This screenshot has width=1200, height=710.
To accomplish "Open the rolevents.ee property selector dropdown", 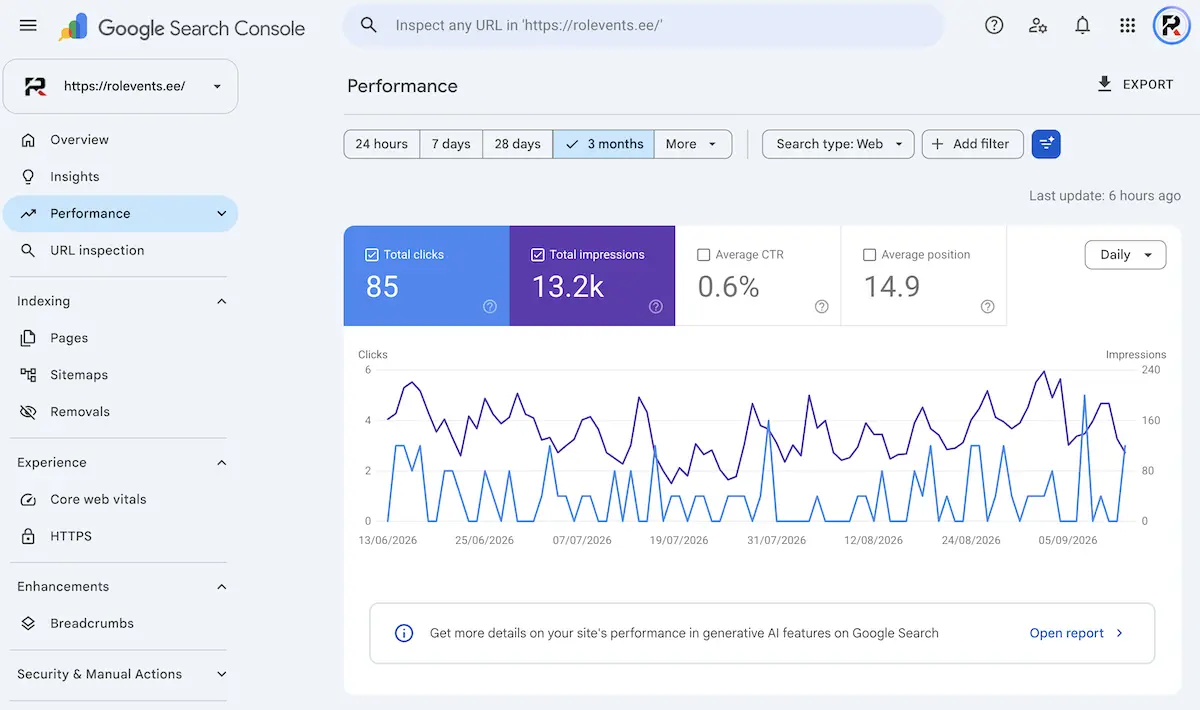I will pos(121,86).
